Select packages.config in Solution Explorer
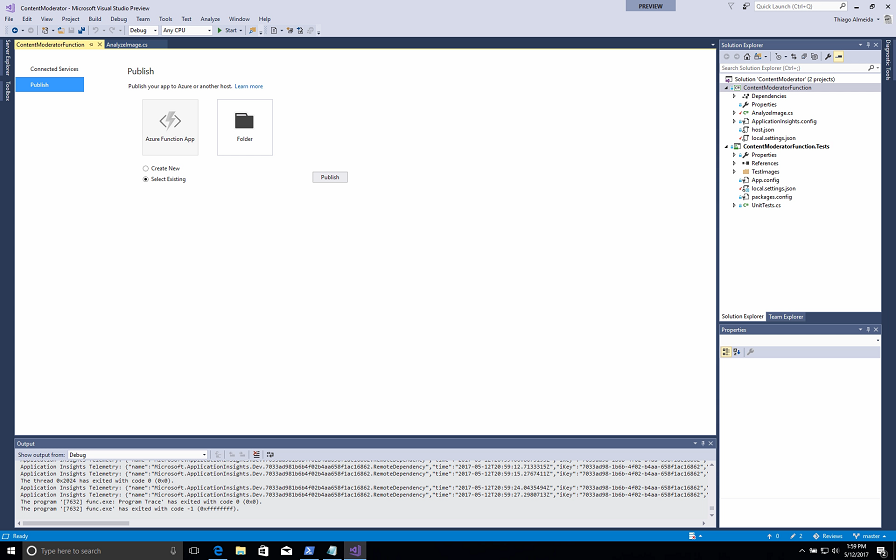Viewport: 896px width, 560px height. pyautogui.click(x=771, y=197)
